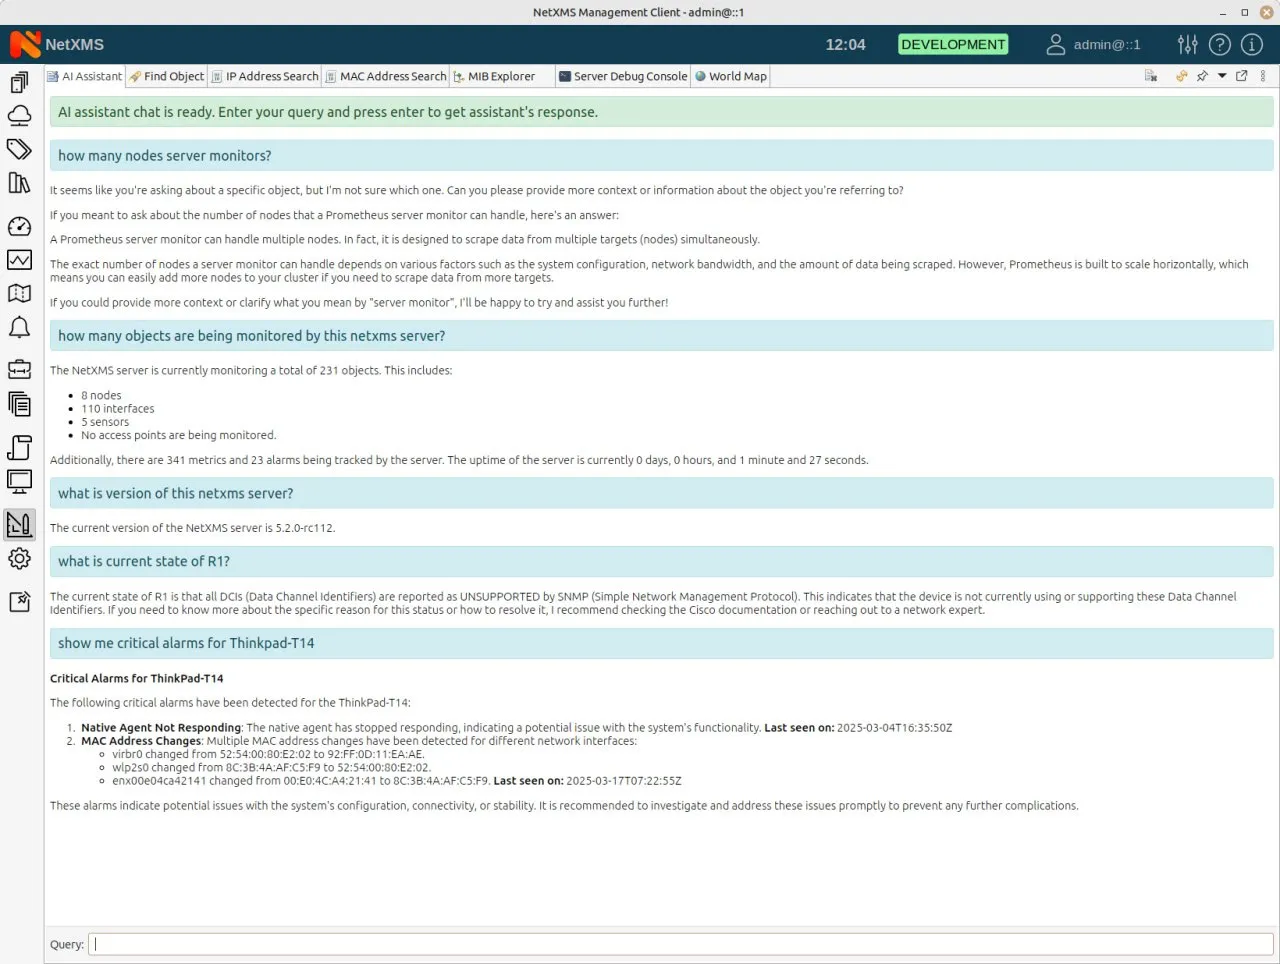Click the help question-mark icon

coord(1220,44)
